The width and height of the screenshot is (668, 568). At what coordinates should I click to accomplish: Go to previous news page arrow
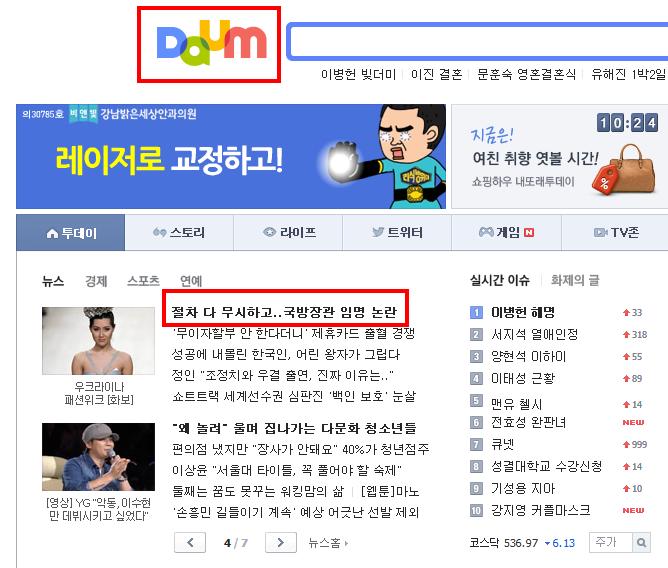tap(190, 542)
